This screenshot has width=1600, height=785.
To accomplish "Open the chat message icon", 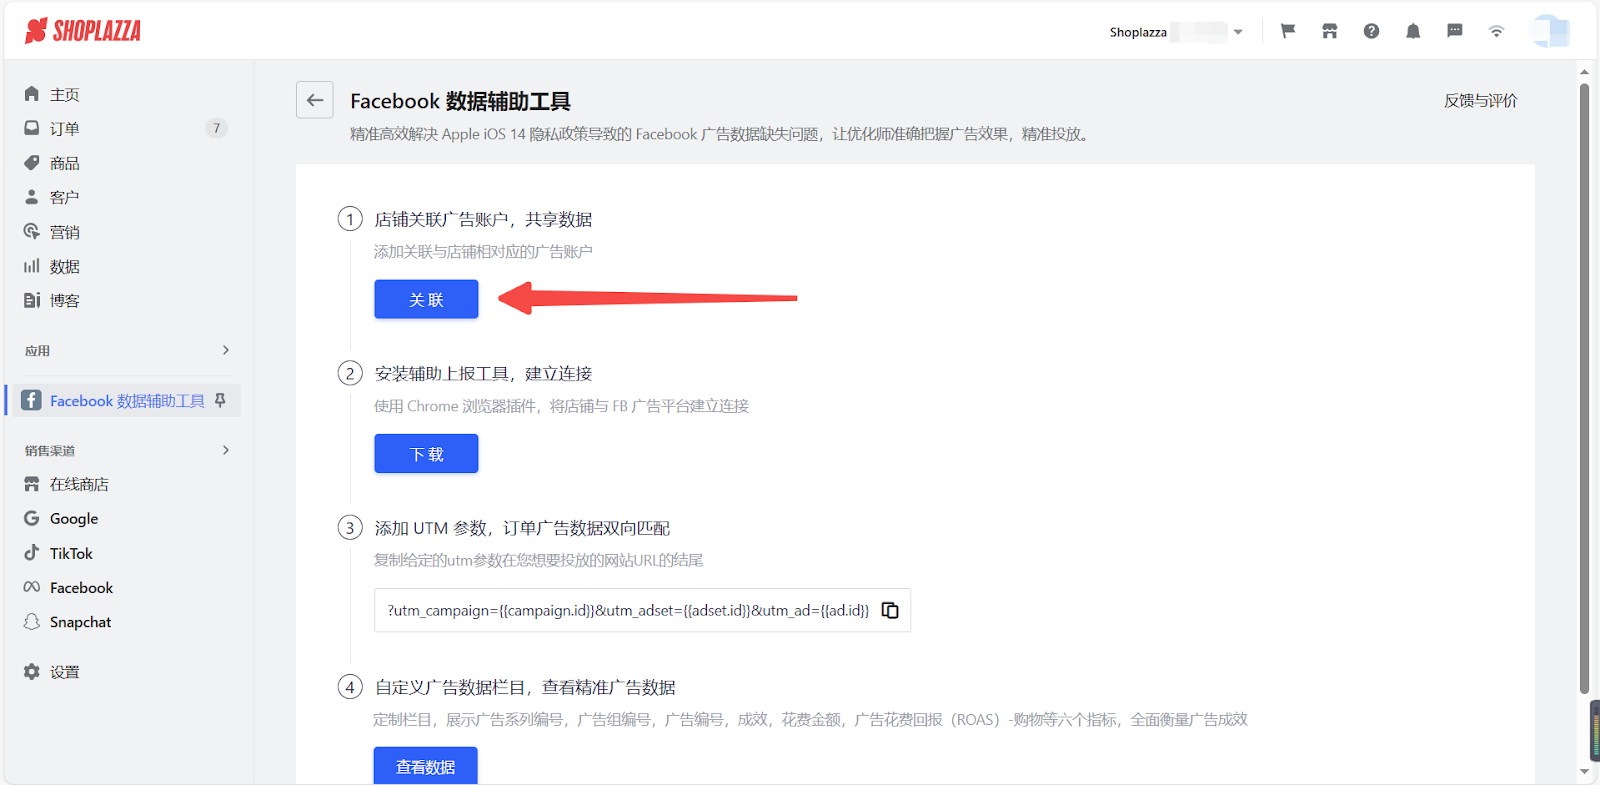I will 1455,31.
